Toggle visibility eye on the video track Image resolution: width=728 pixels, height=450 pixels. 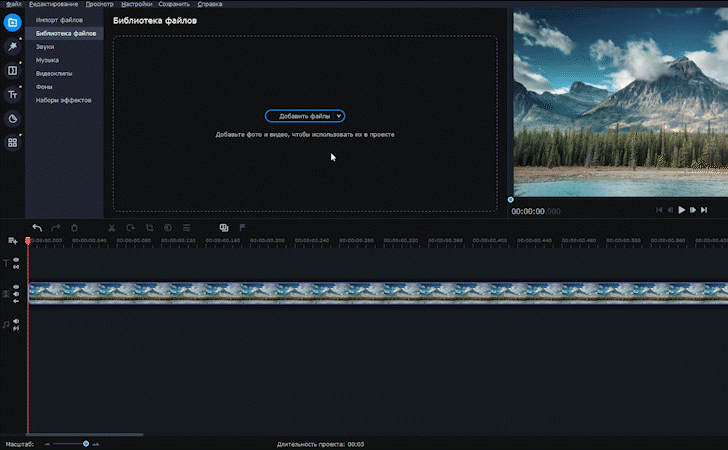(16, 287)
